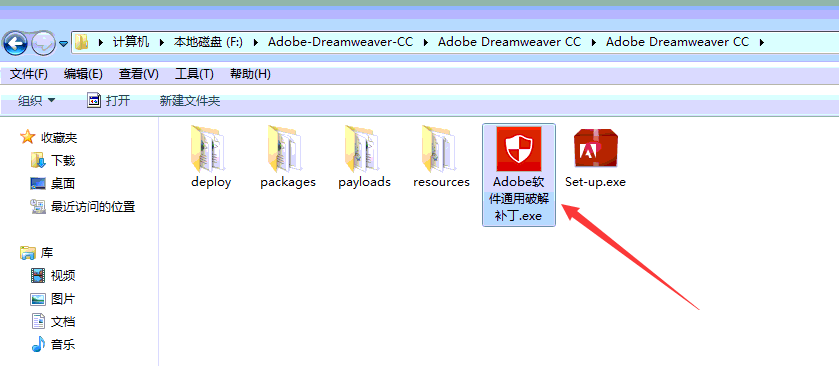The height and width of the screenshot is (366, 839).
Task: Open the deploy folder icon
Action: pos(209,149)
